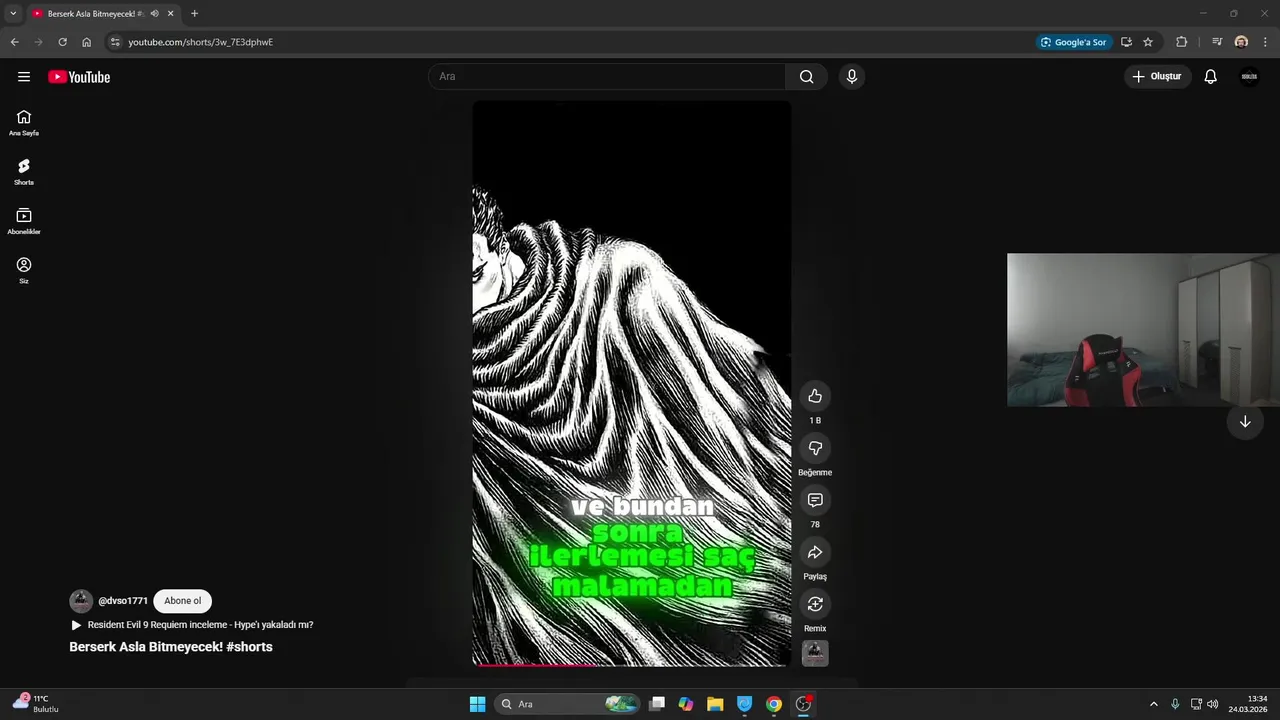Open the media controls icon in toolbar
Viewport: 1280px width, 720px height.
coord(1217,42)
